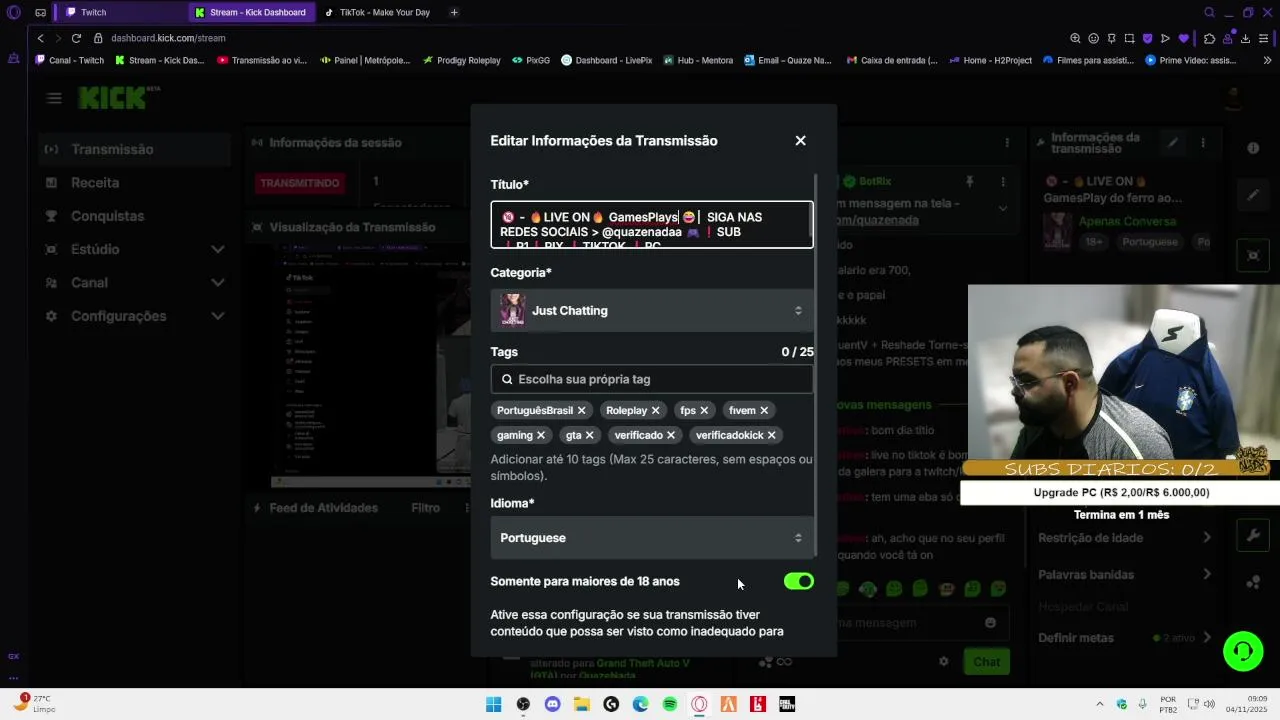Open Discord from the taskbar
The width and height of the screenshot is (1280, 720).
point(552,705)
